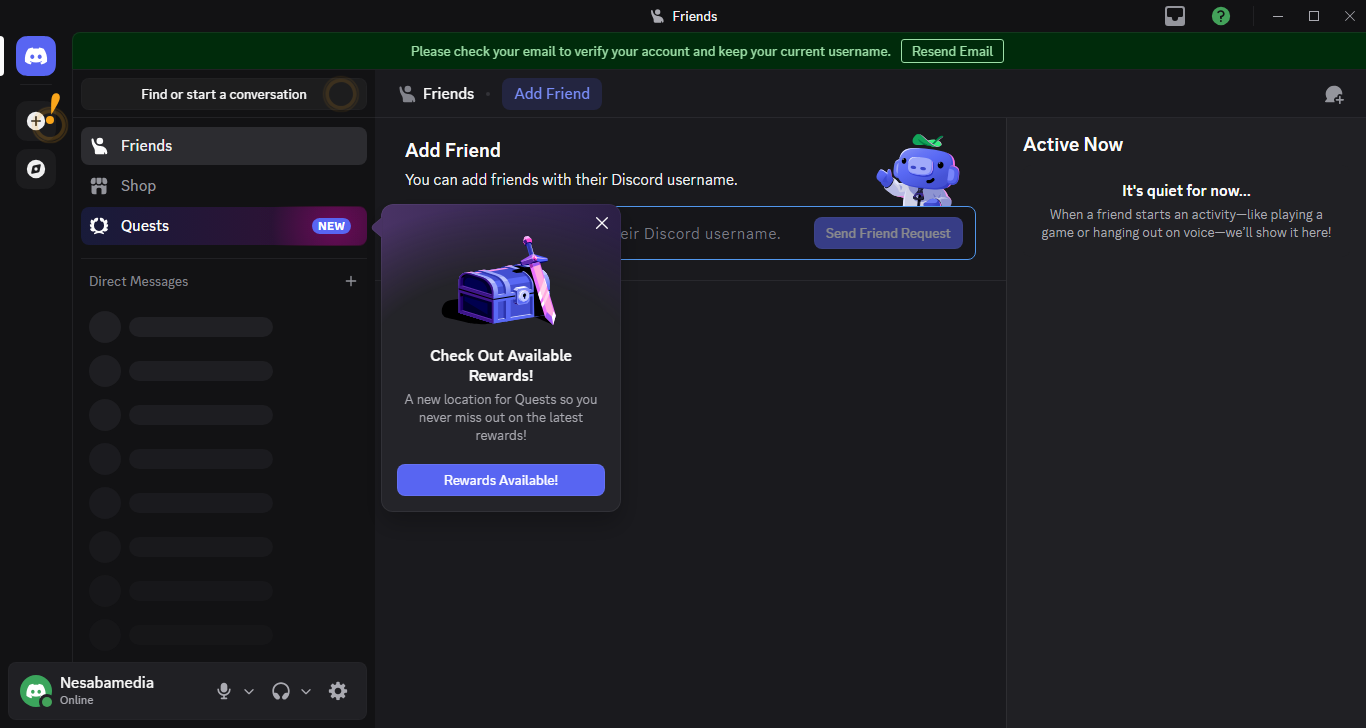Open the Discover servers compass icon
Screen dimensions: 1366x728
point(36,169)
